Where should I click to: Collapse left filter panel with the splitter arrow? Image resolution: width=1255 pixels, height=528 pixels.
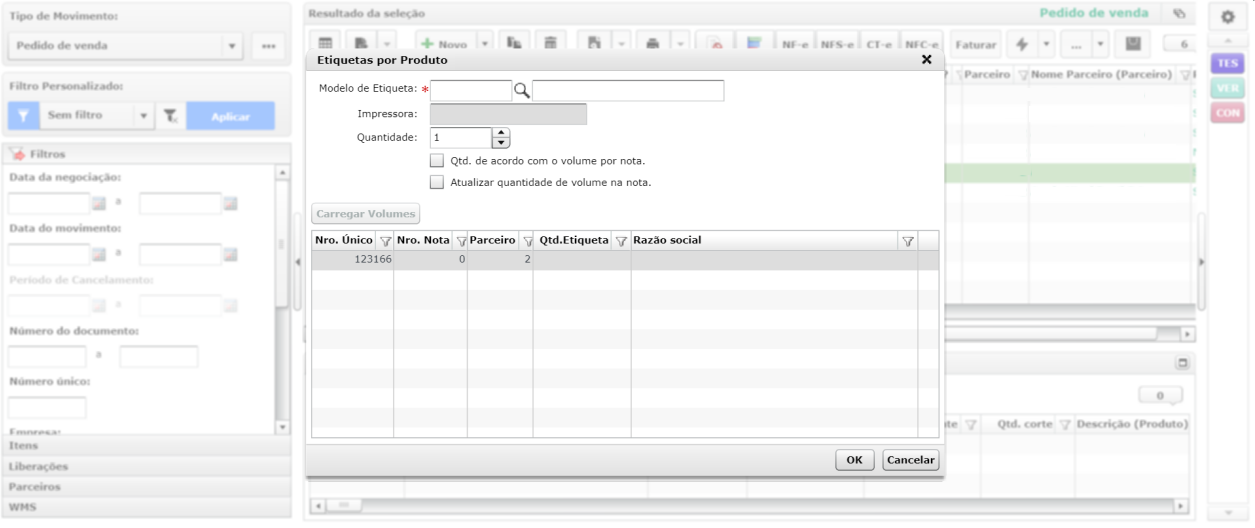[x=297, y=262]
